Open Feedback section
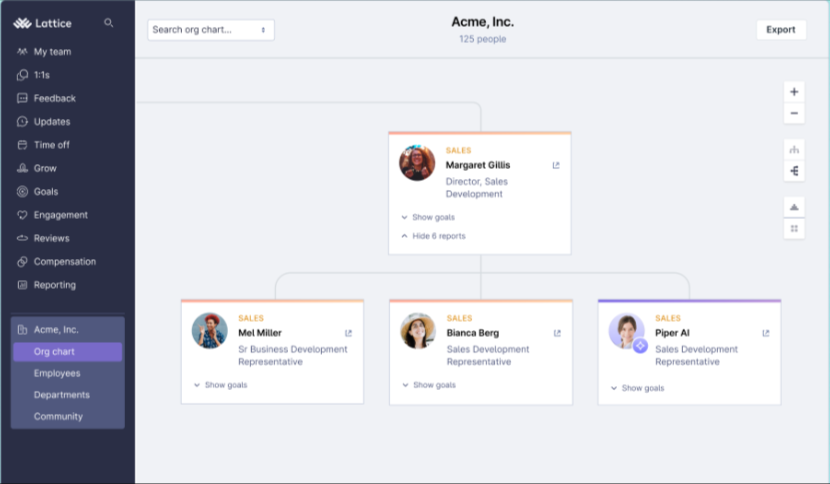830x484 pixels. coord(55,98)
